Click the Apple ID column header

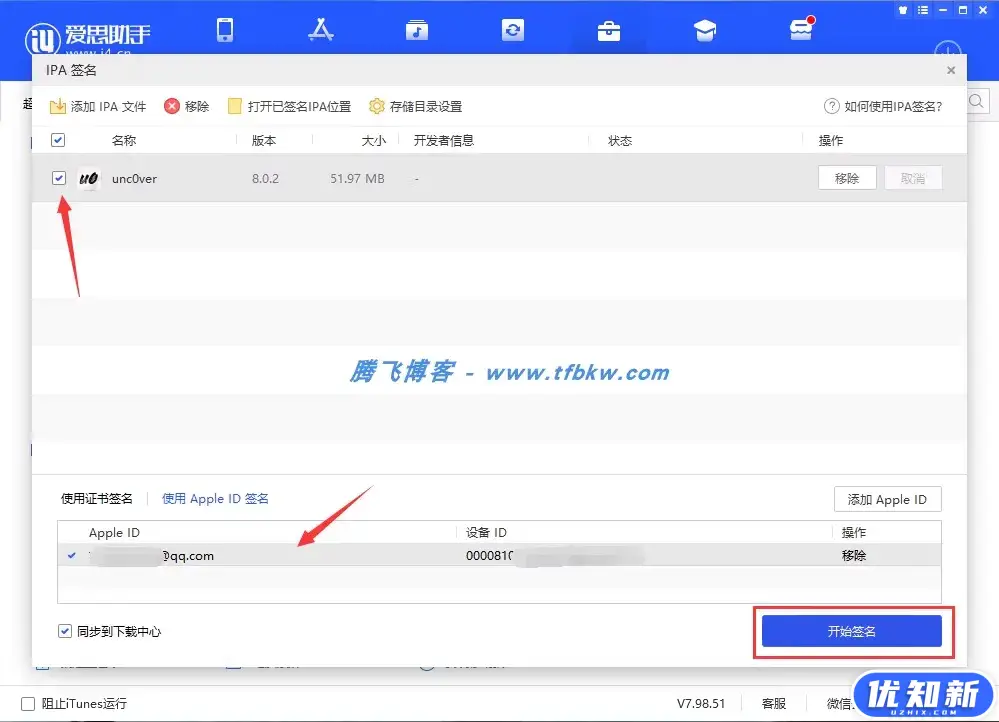(x=114, y=532)
